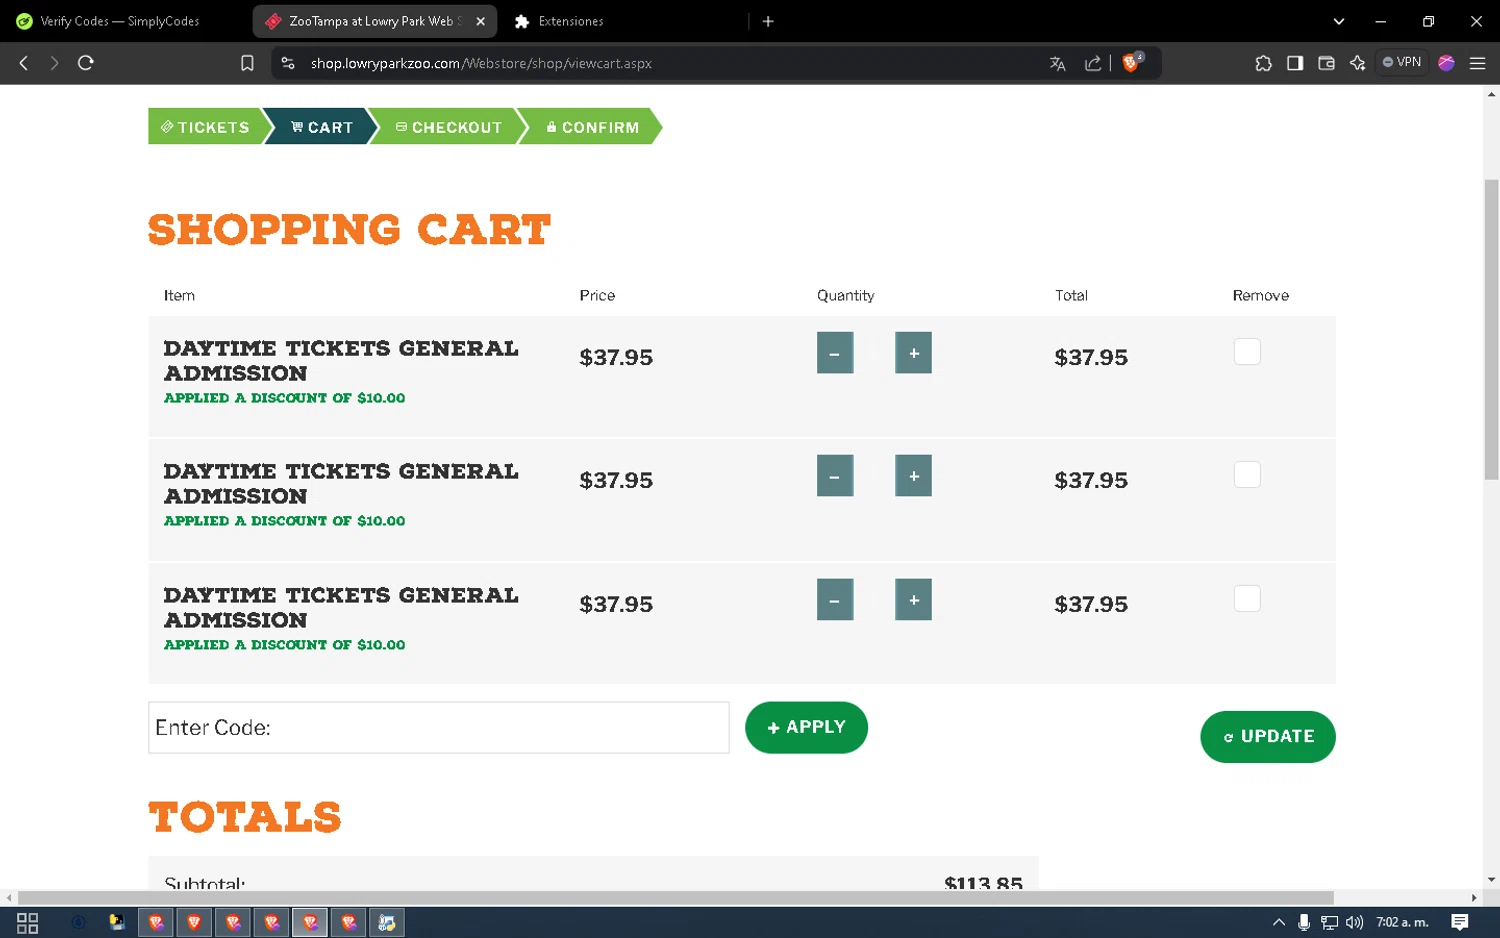1500x938 pixels.
Task: Check Remove box for first ticket row
Action: (1247, 351)
